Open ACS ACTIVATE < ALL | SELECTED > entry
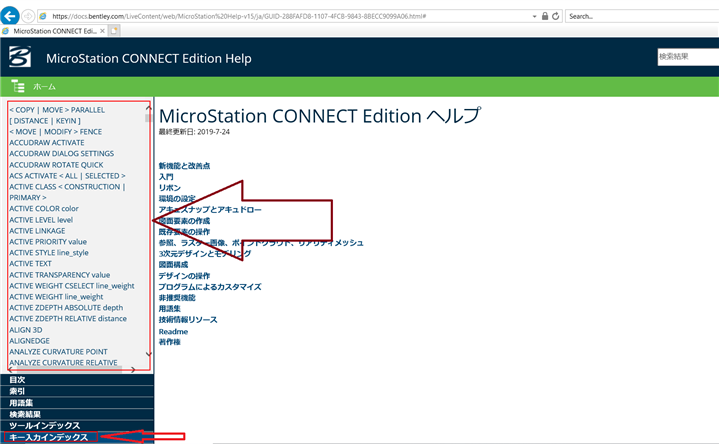This screenshot has height=444, width=719. tap(67, 176)
